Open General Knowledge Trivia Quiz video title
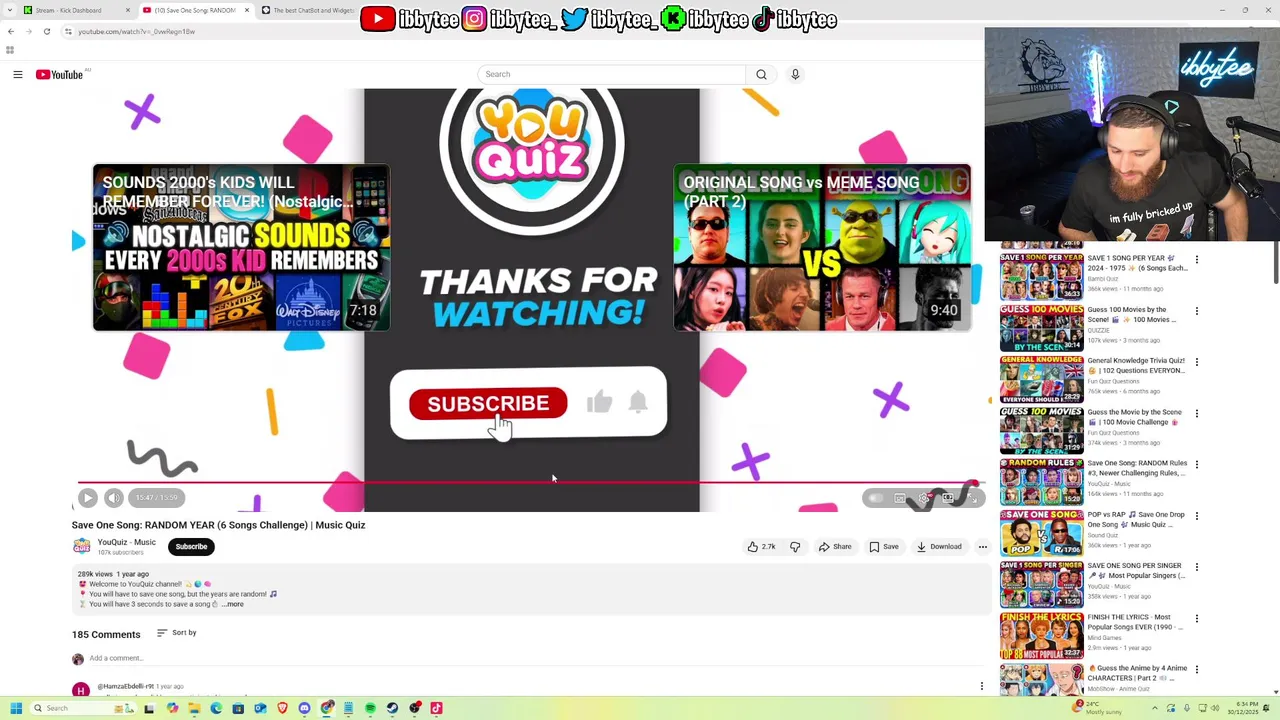This screenshot has width=1280, height=720. (x=1136, y=365)
